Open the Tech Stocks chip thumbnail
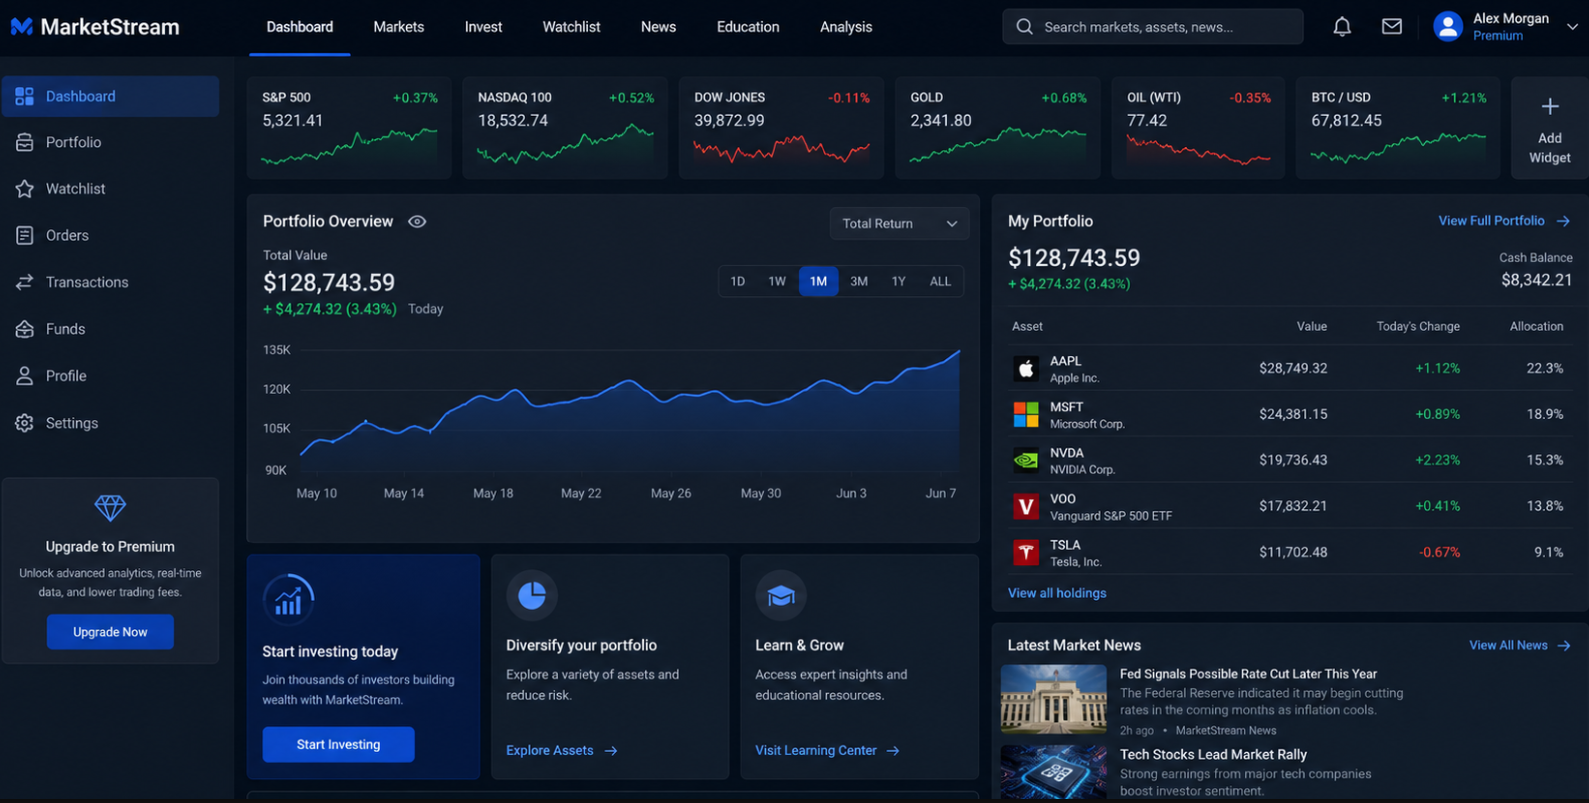This screenshot has height=803, width=1589. (x=1054, y=772)
